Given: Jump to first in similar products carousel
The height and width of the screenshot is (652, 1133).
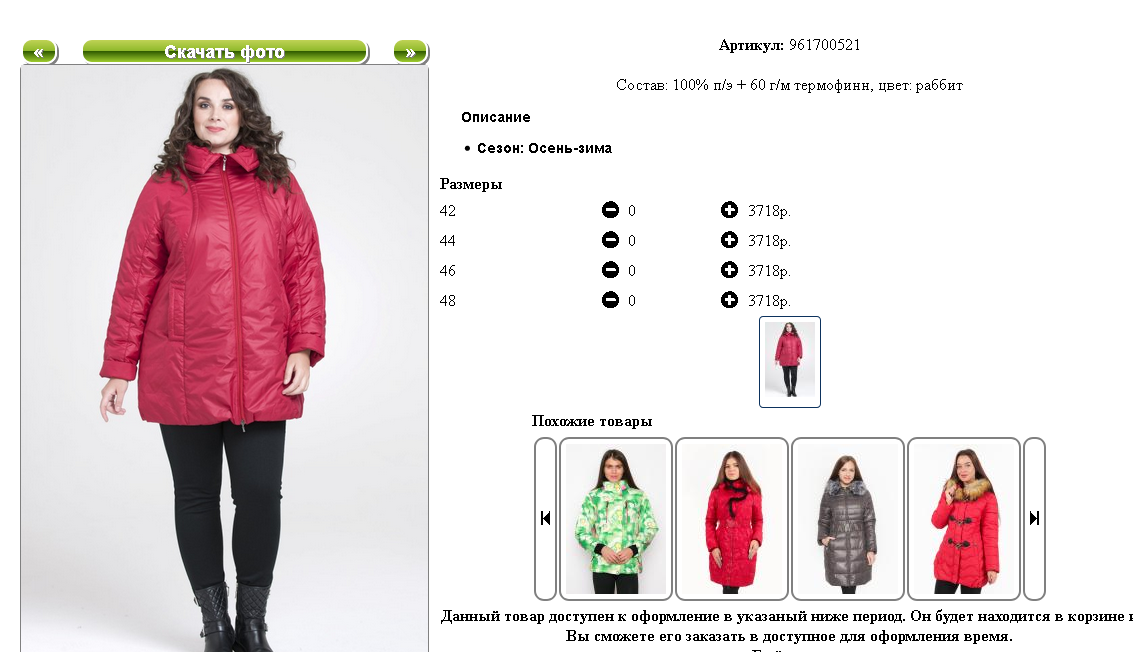Looking at the screenshot, I should tap(546, 518).
